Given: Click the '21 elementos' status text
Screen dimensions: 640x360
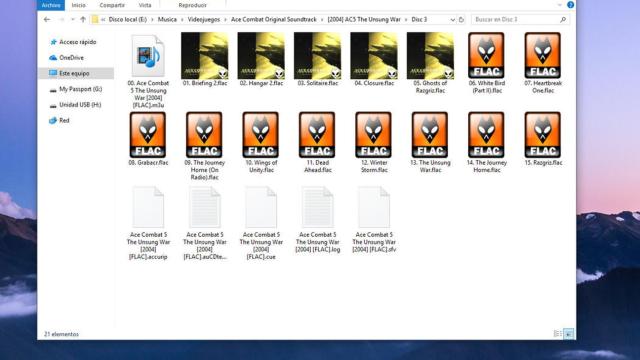Looking at the screenshot, I should click(x=61, y=334).
